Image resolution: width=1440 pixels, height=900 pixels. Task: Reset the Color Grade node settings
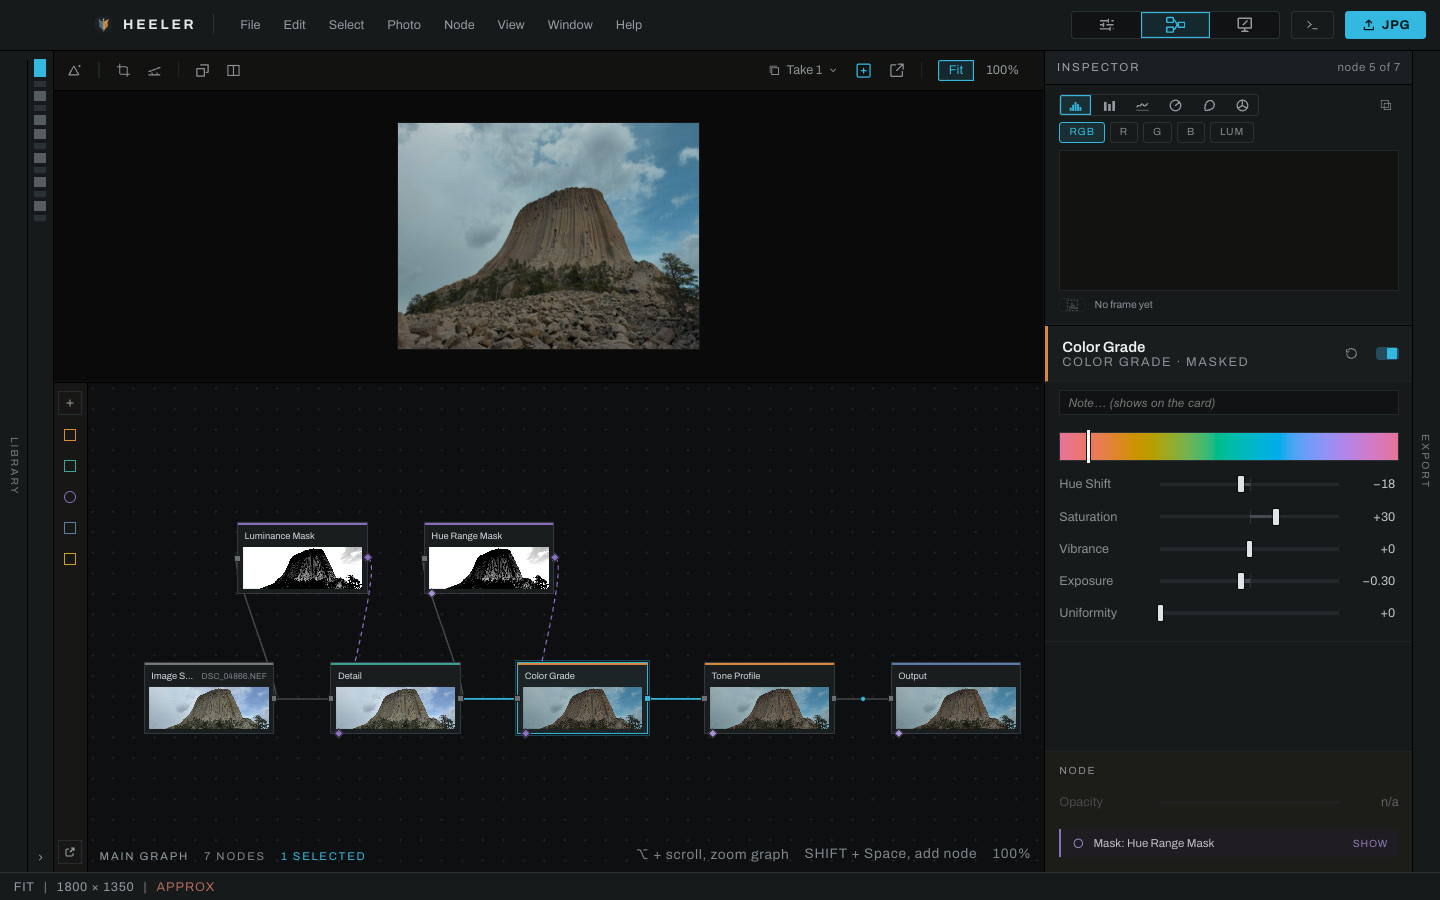(1351, 353)
